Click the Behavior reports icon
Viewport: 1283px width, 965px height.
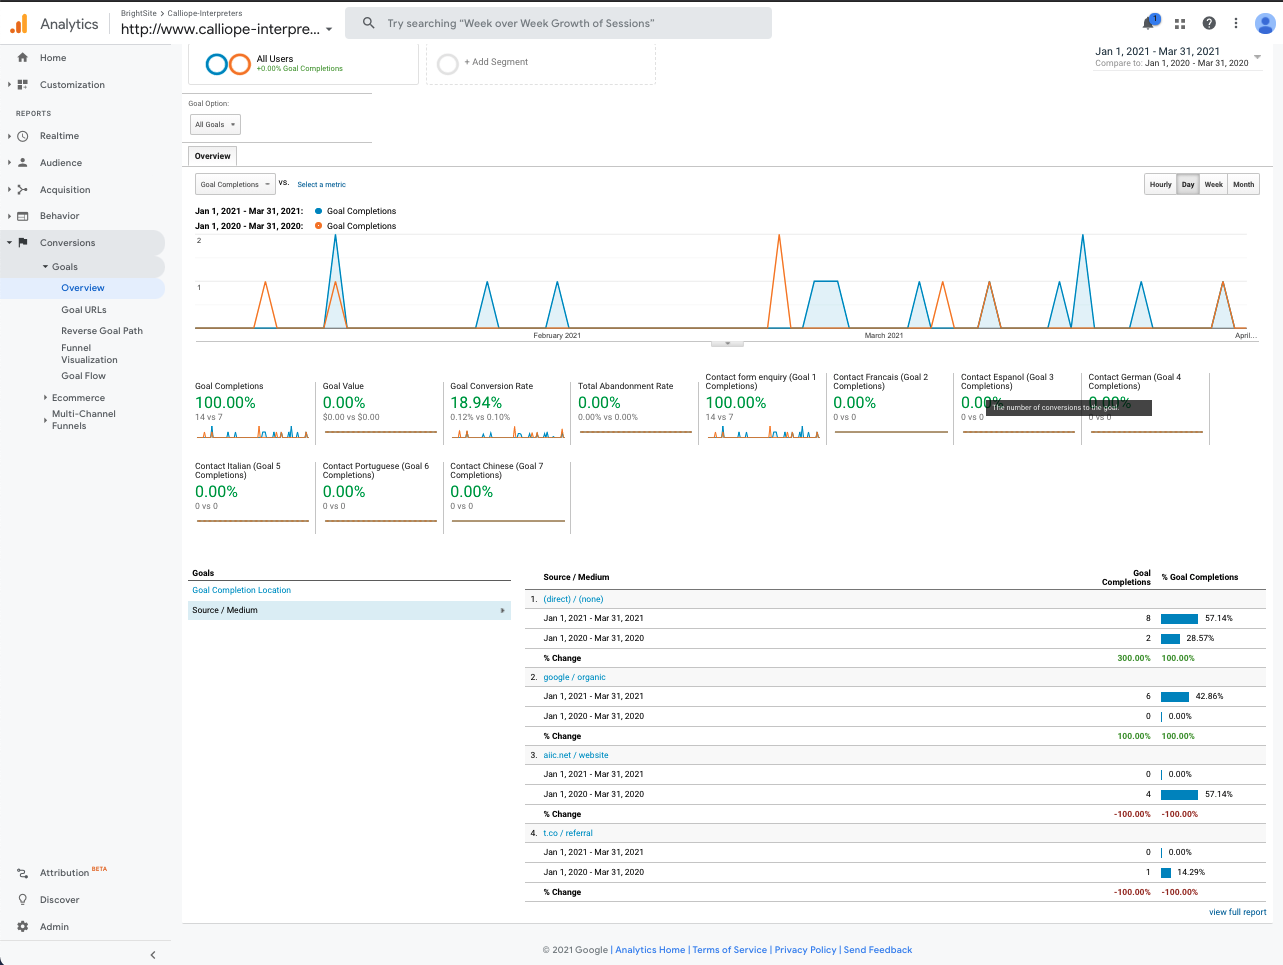click(x=22, y=215)
